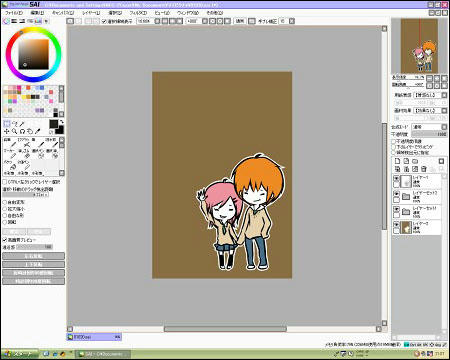450x360 pixels.
Task: Open フィルタ menu
Action: click(138, 13)
